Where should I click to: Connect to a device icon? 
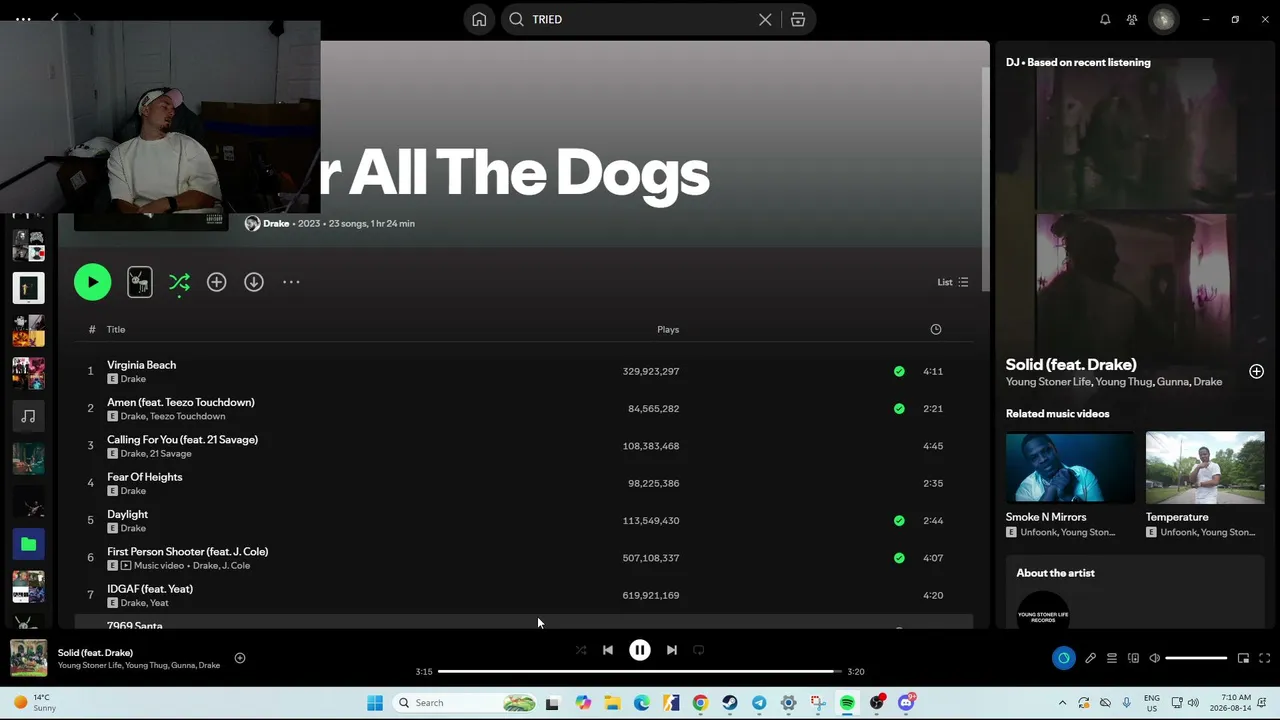click(1133, 658)
